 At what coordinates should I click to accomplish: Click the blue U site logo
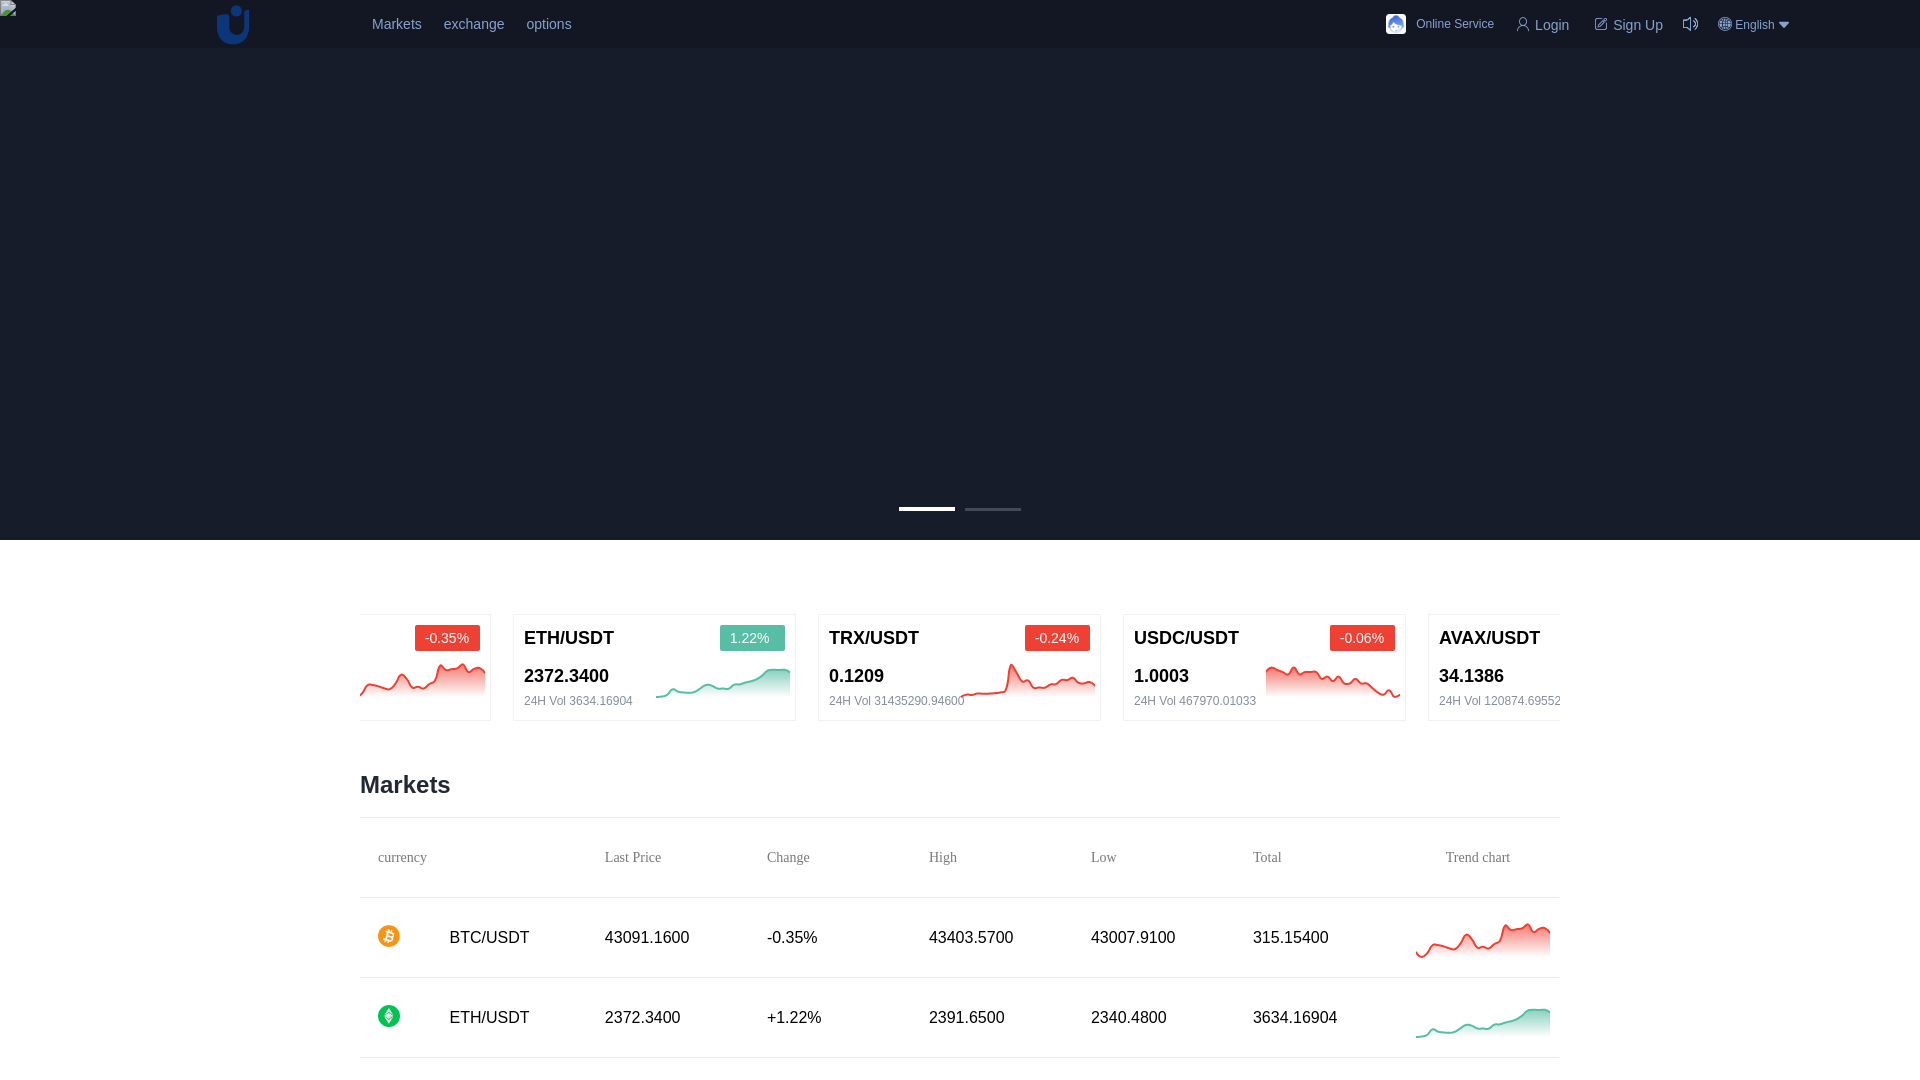tap(233, 25)
